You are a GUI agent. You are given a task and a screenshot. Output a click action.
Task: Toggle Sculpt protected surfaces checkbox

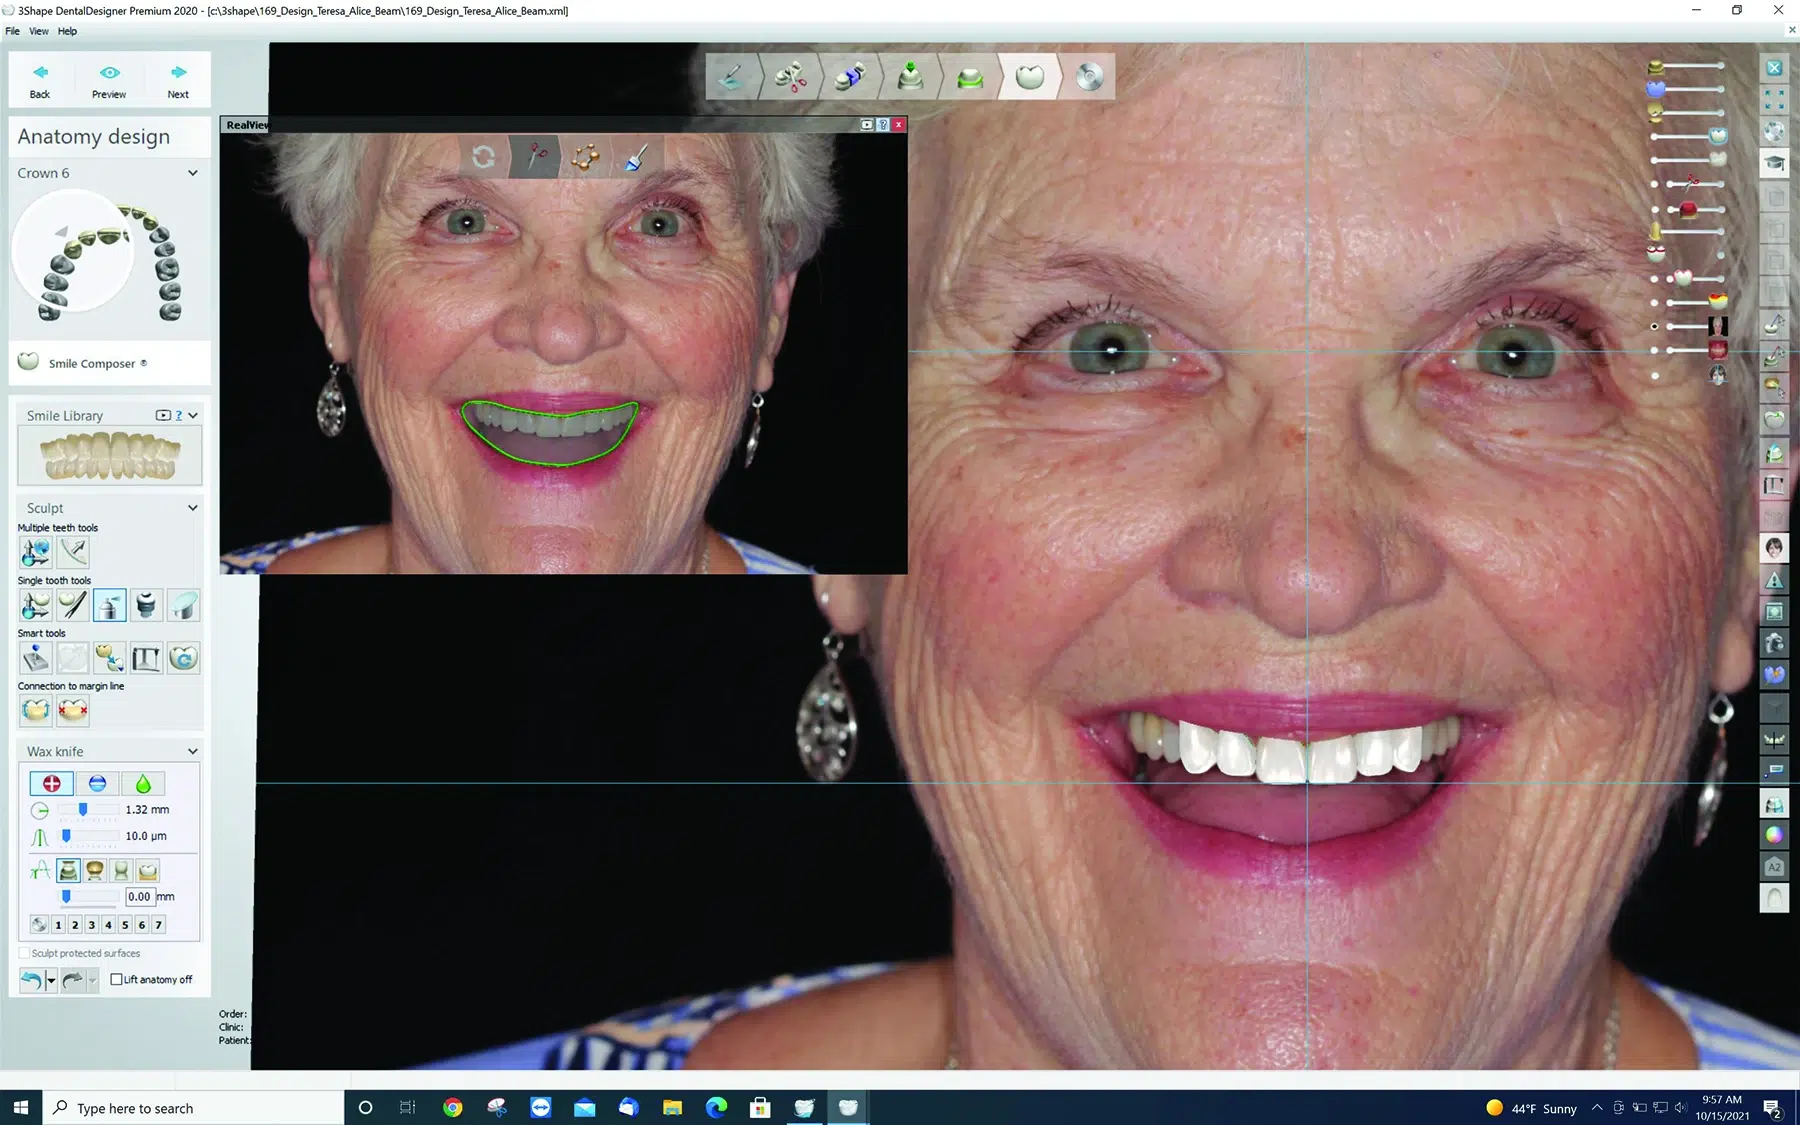25,953
